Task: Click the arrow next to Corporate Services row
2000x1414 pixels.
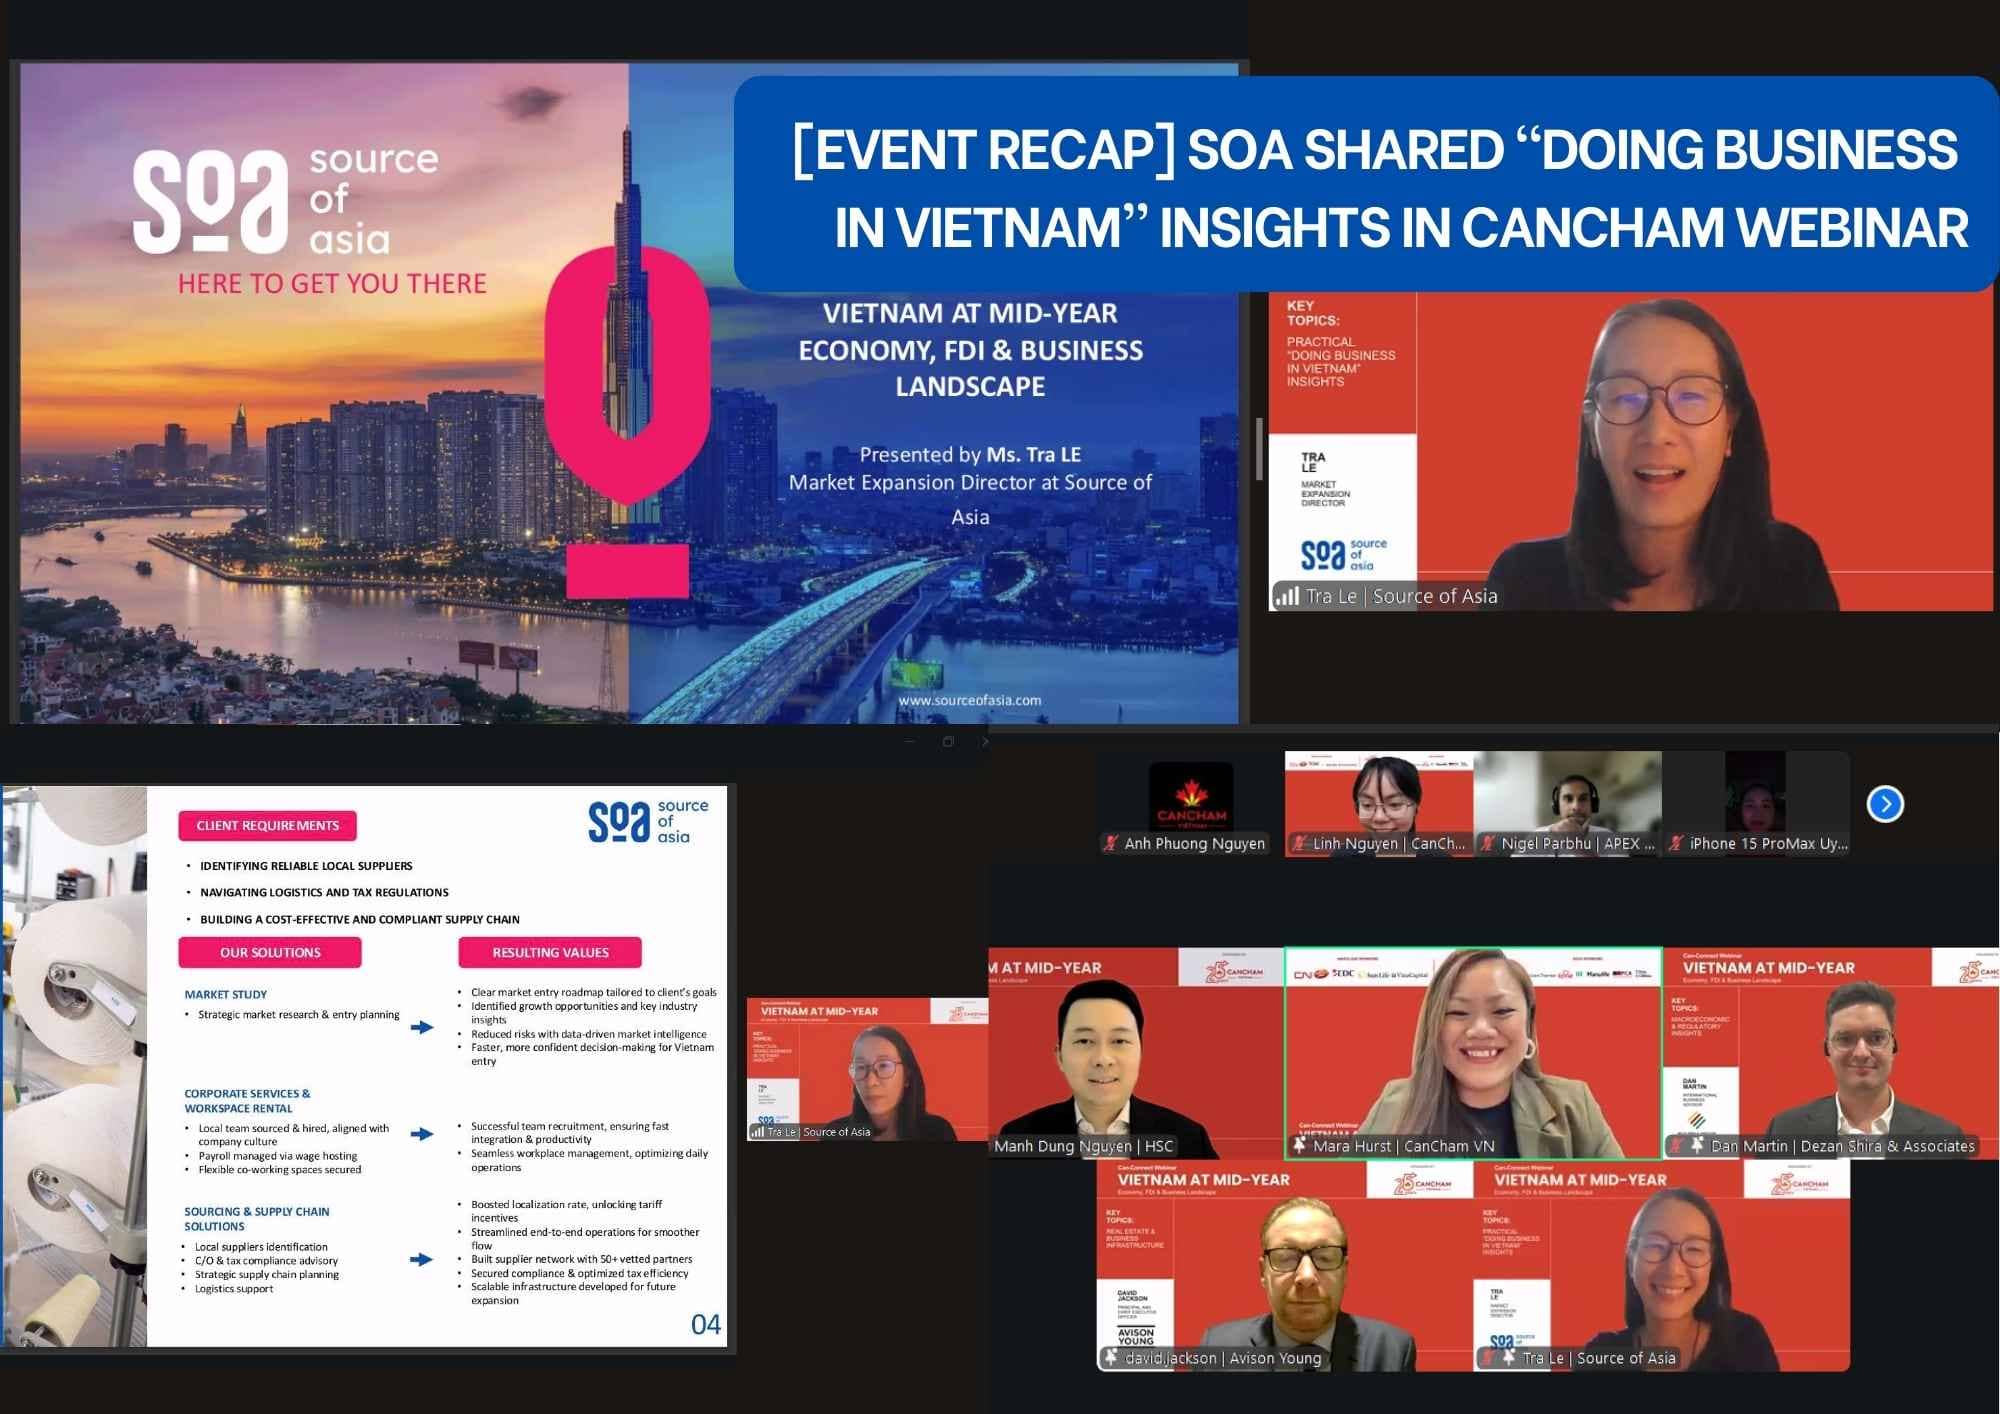Action: [422, 1134]
